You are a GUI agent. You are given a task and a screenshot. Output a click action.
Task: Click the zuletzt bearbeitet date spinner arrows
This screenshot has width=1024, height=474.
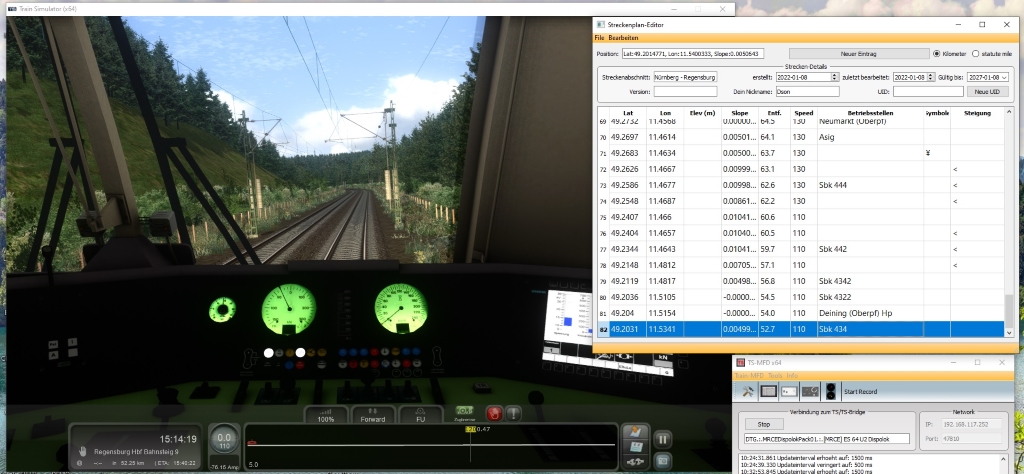[931, 77]
